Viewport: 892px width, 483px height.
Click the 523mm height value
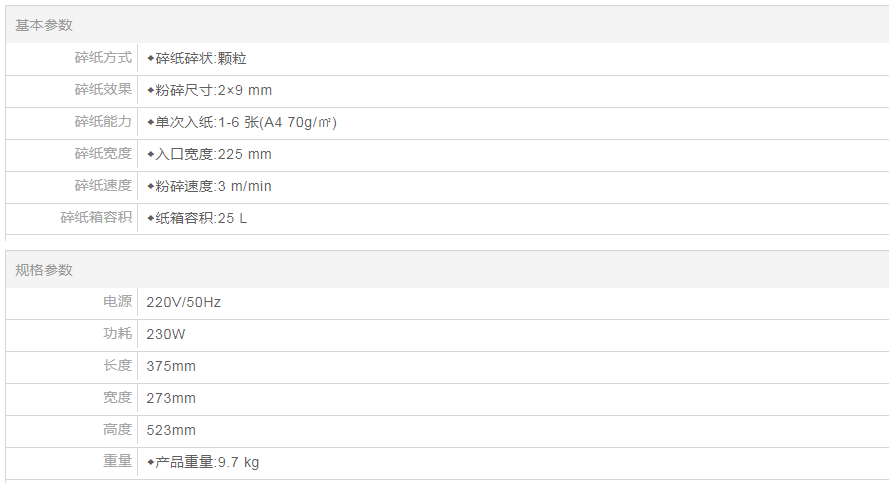click(x=171, y=430)
